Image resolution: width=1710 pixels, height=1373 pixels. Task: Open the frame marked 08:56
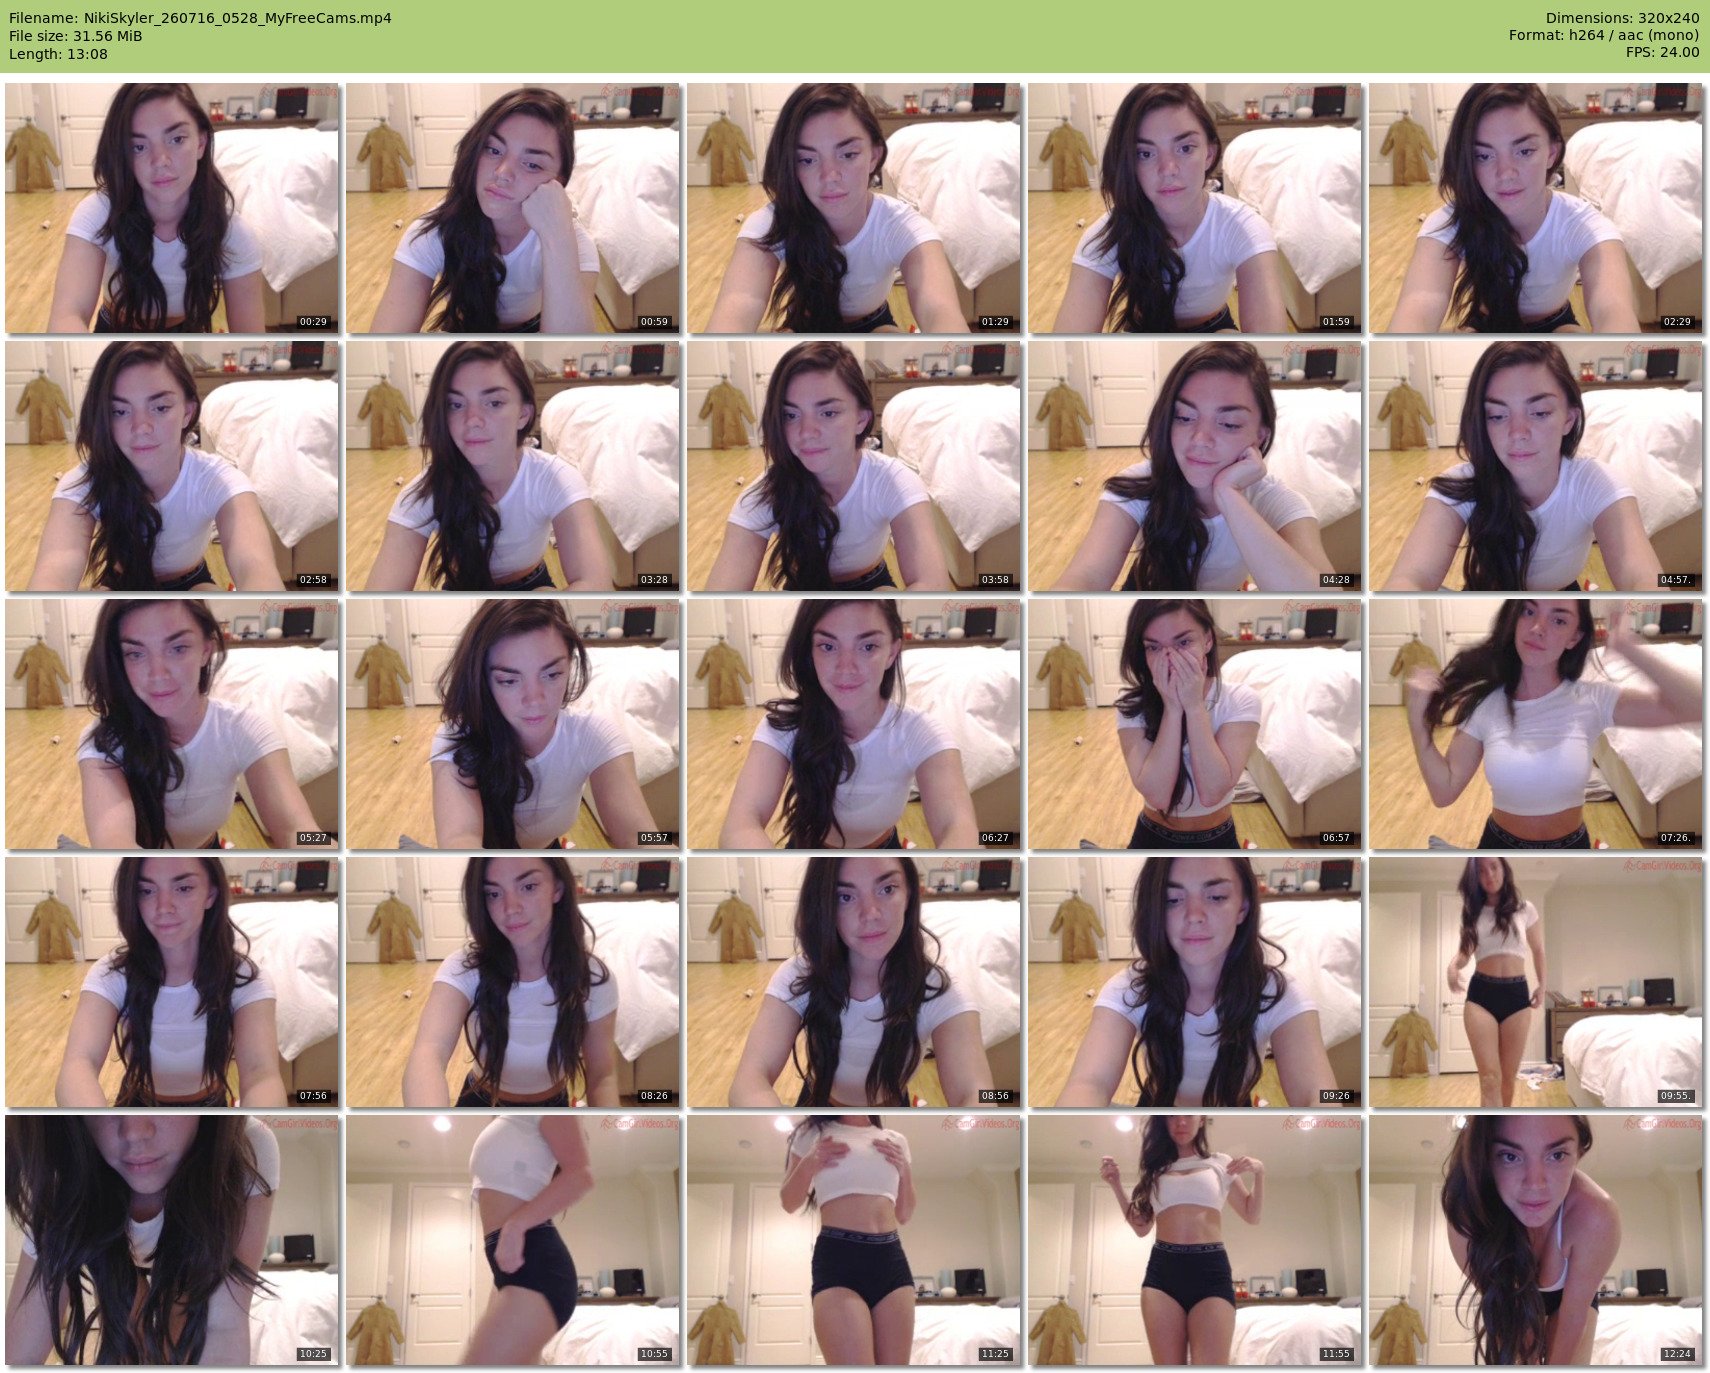(854, 982)
